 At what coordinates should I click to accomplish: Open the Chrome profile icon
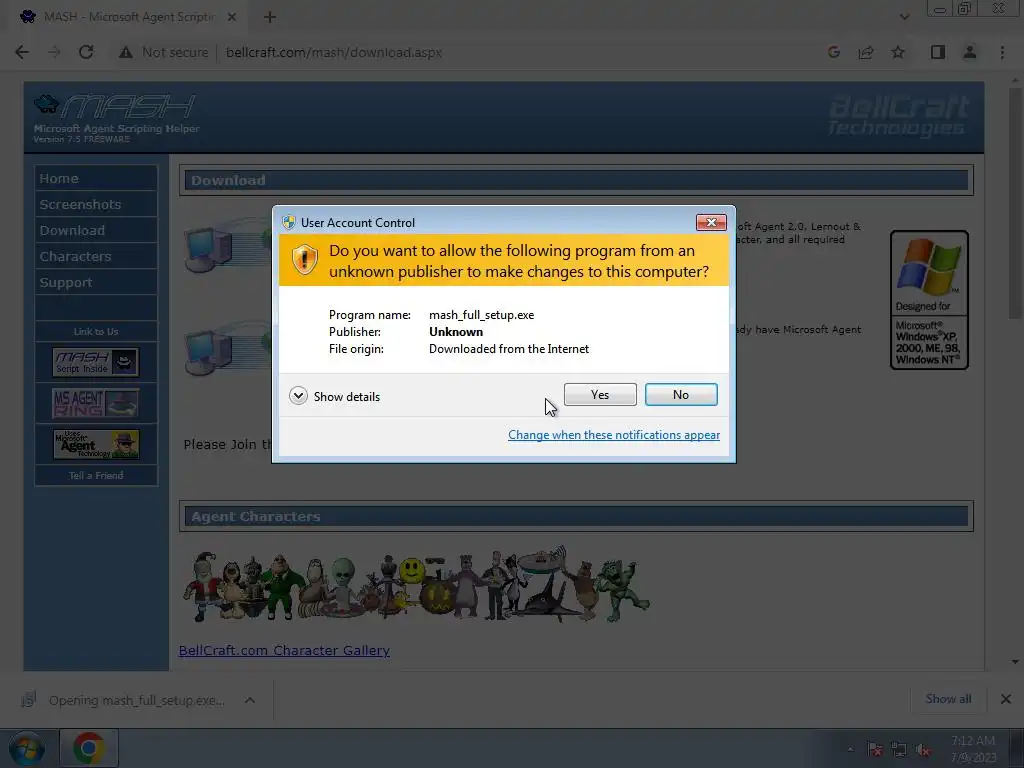click(x=970, y=52)
